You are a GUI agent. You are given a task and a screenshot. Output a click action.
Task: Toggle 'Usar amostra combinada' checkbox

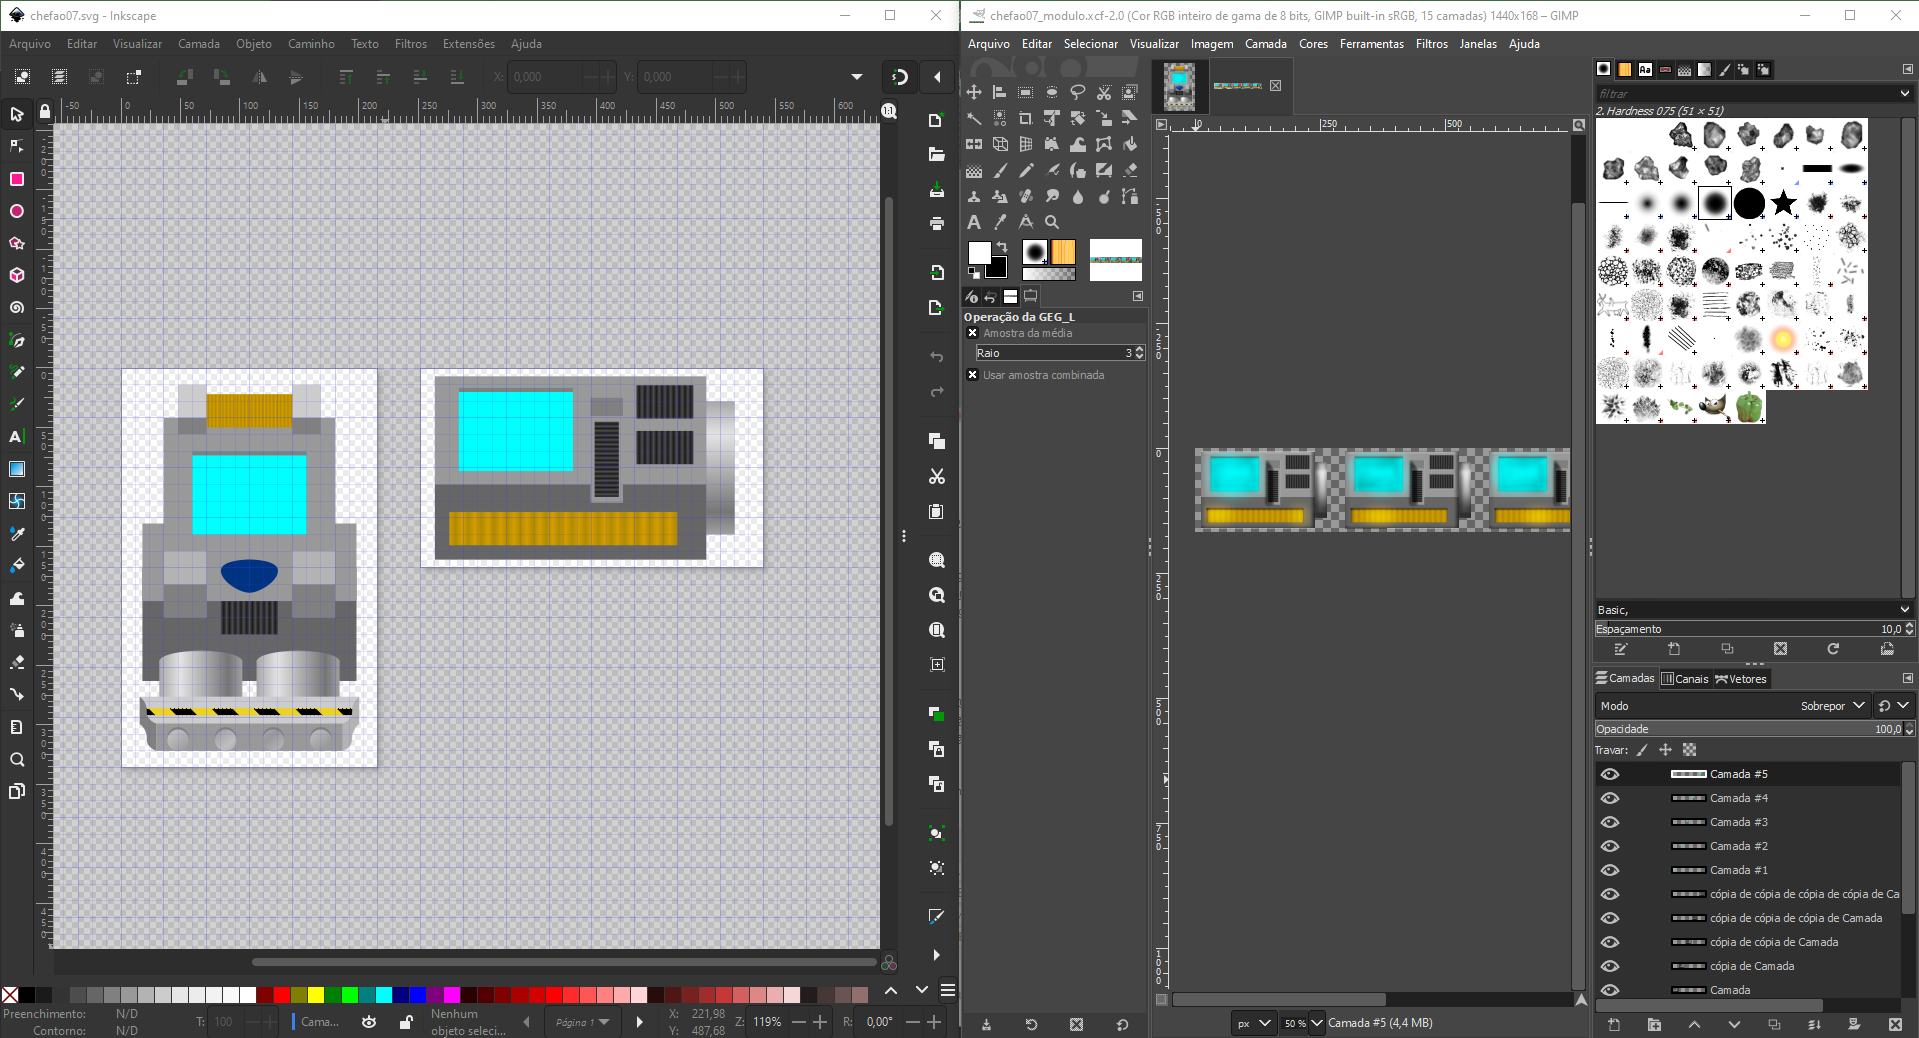pyautogui.click(x=973, y=375)
